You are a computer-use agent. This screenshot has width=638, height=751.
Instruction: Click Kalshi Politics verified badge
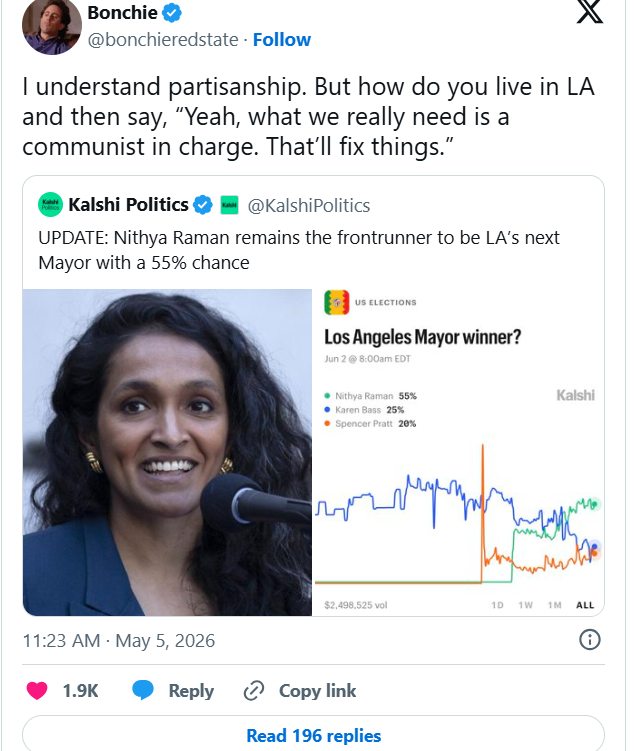pyautogui.click(x=203, y=205)
